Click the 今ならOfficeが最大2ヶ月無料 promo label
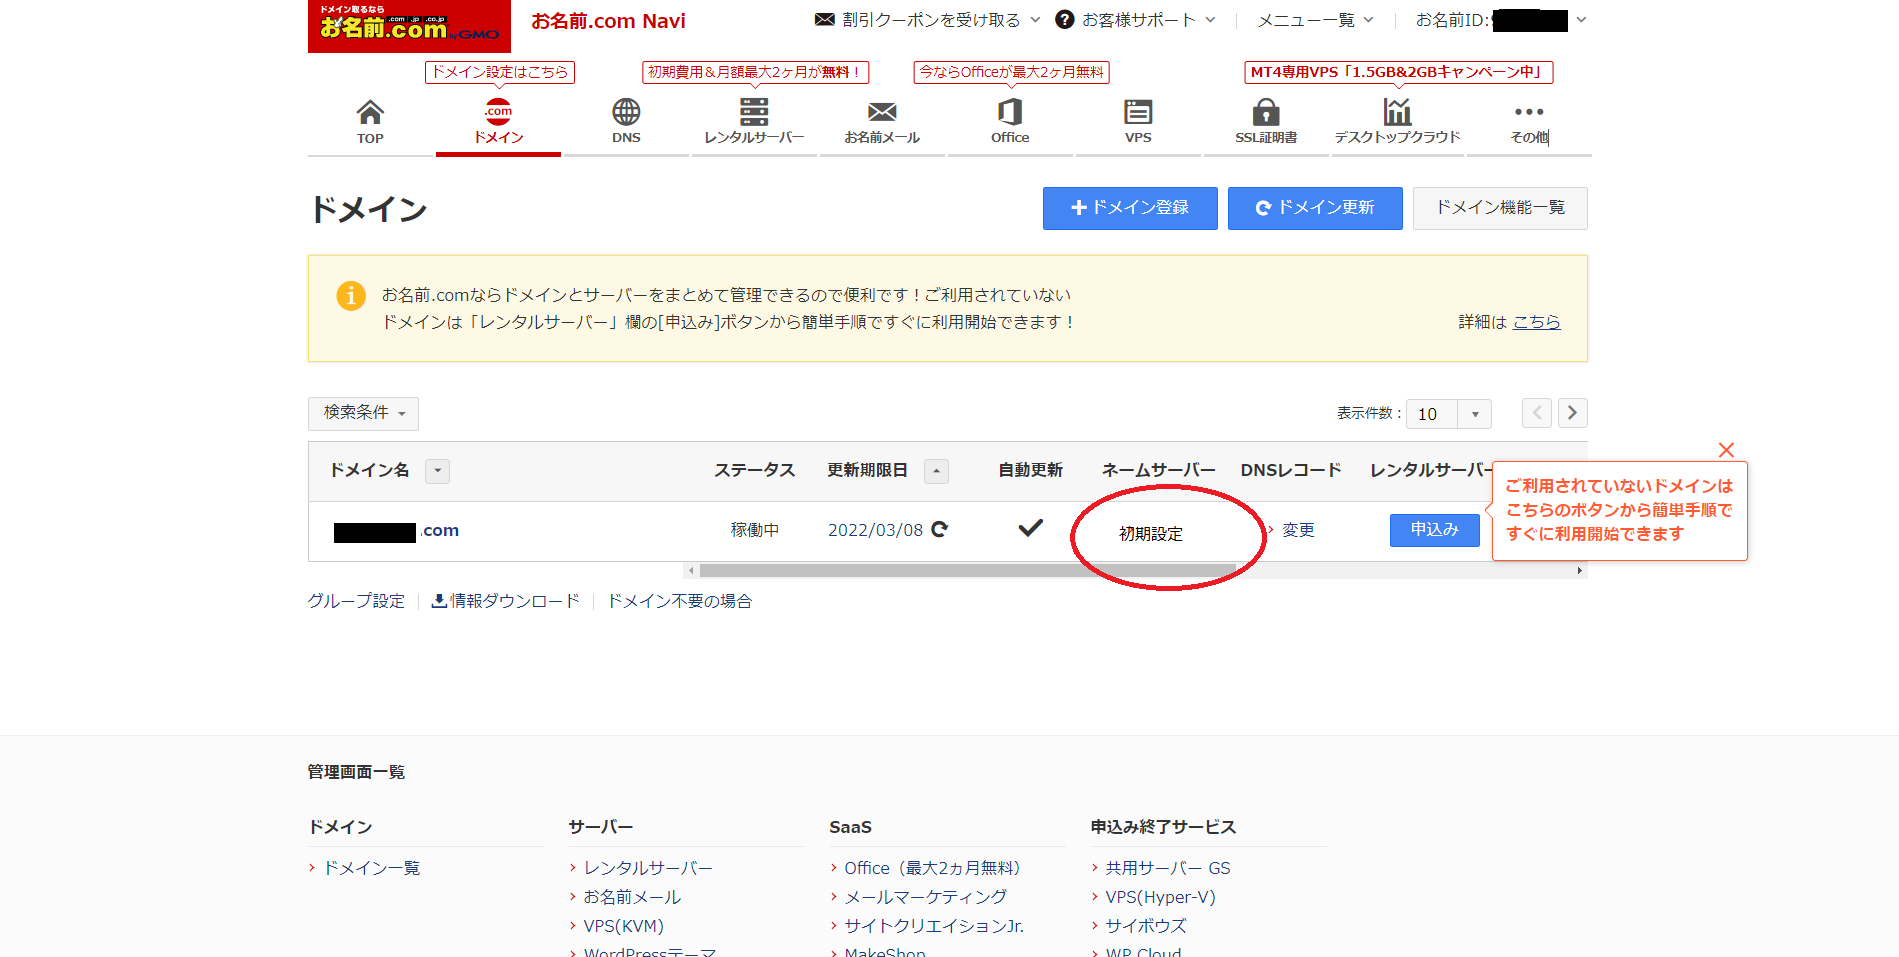Viewport: 1899px width, 957px height. 1011,72
